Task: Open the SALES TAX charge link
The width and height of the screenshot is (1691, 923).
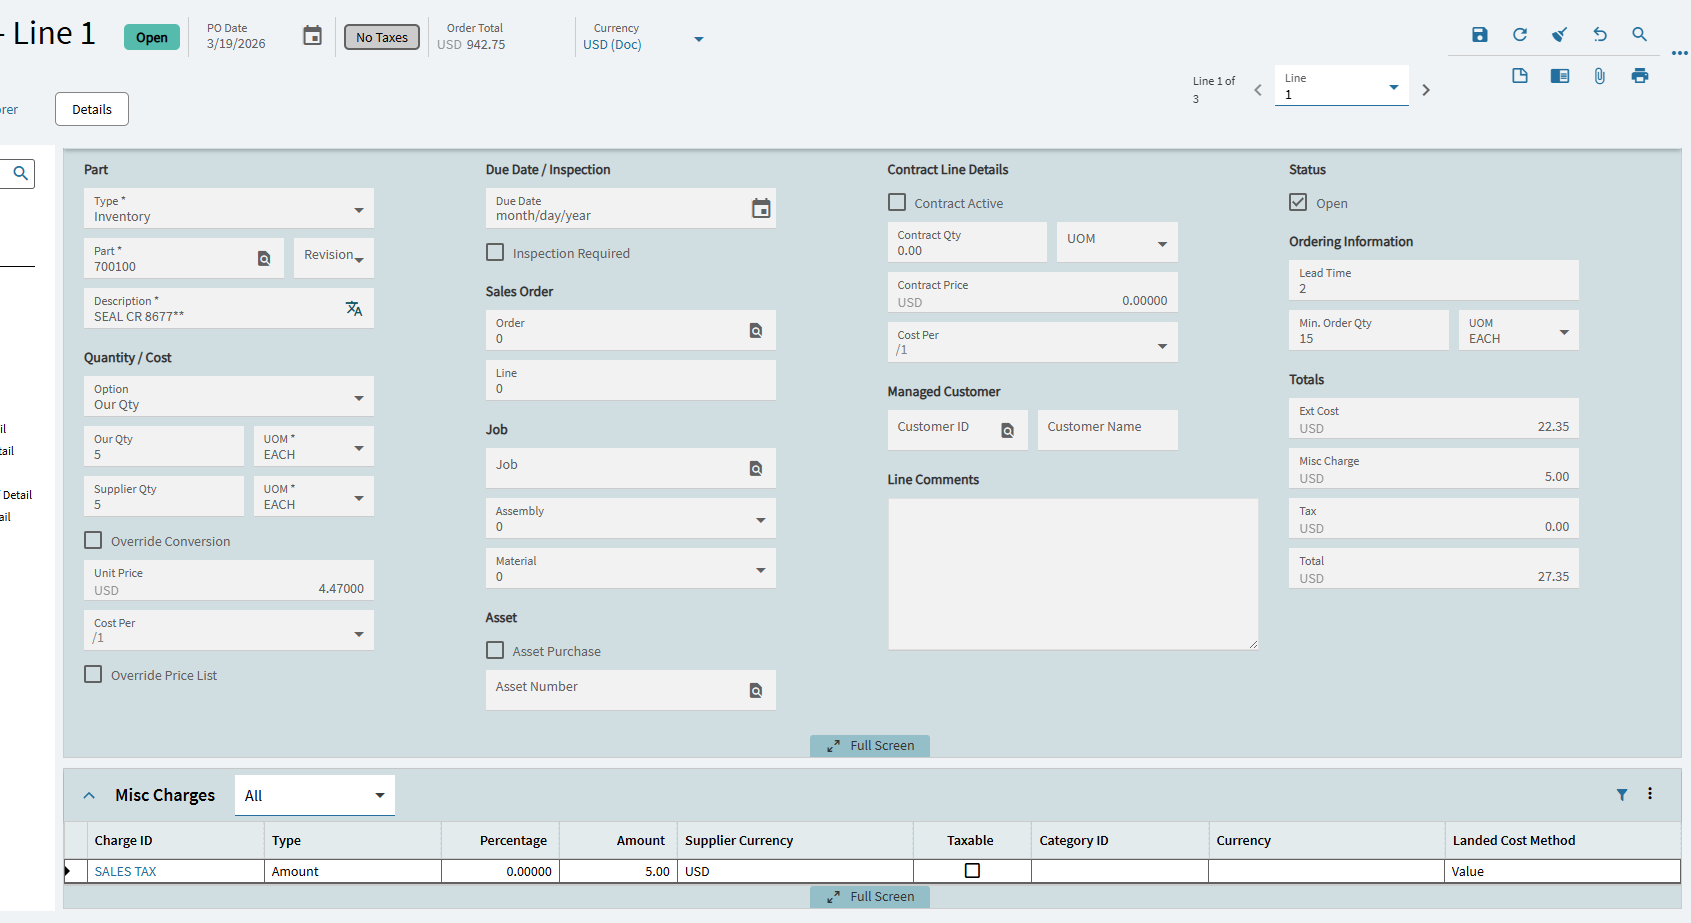Action: coord(125,871)
